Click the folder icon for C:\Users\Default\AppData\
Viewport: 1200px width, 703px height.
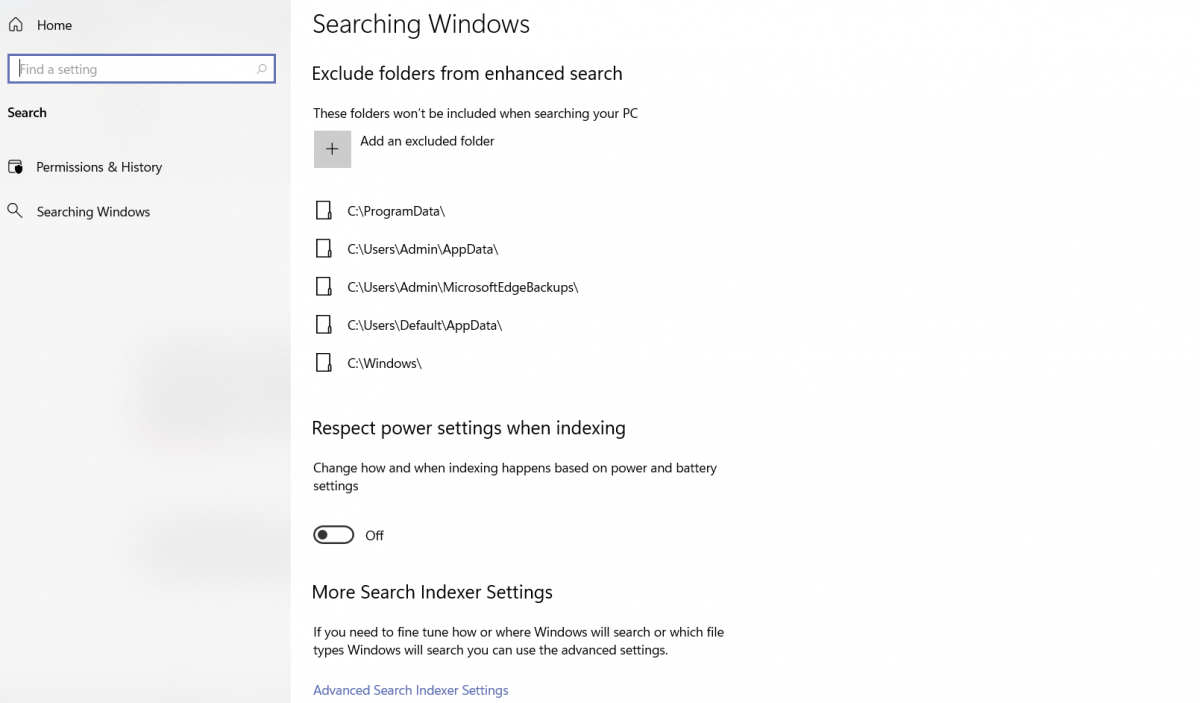click(x=323, y=325)
